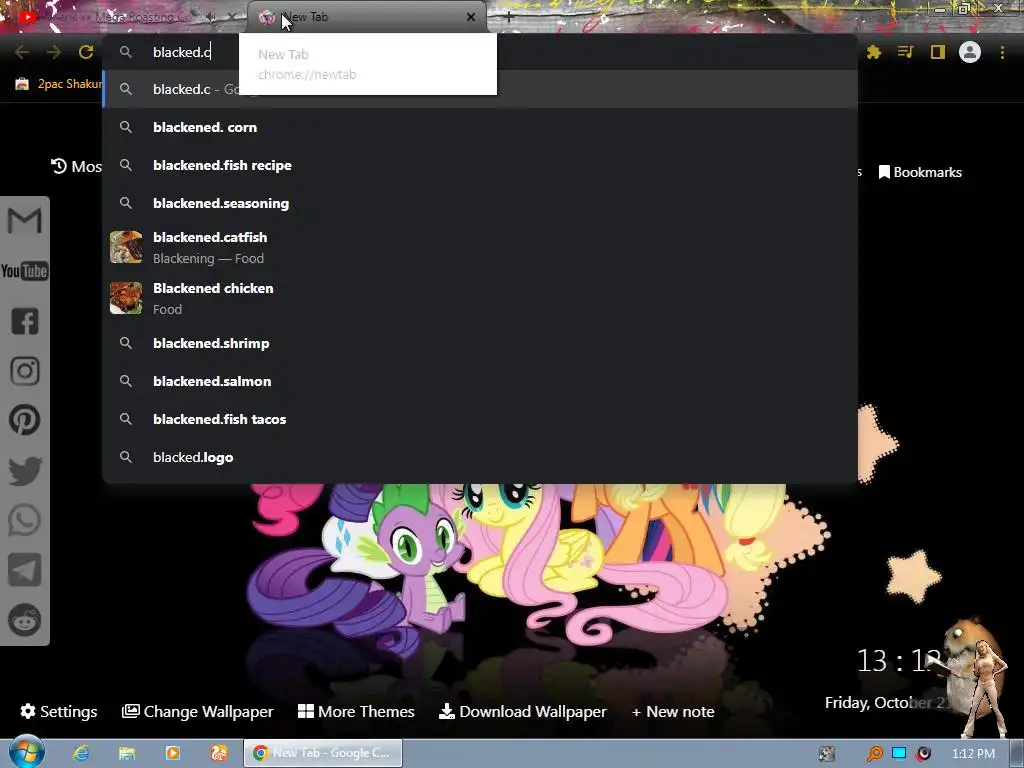Pick the 'blackened.fish tacos' suggestion
The image size is (1024, 768).
click(480, 419)
